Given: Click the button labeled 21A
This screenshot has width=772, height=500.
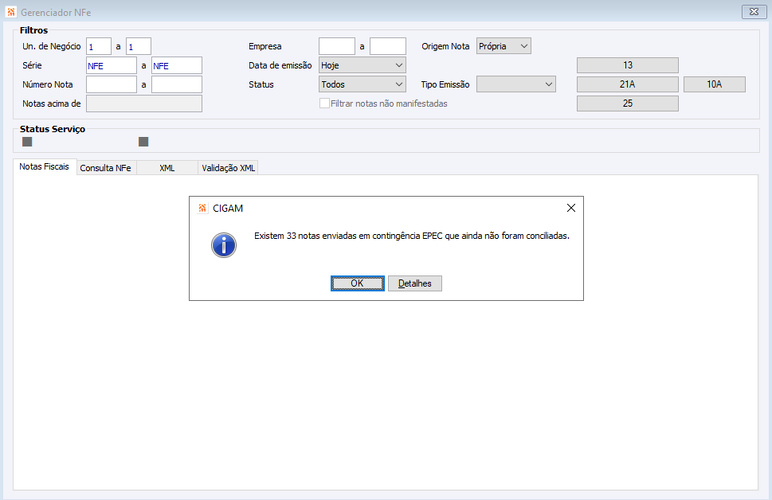Looking at the screenshot, I should (x=628, y=84).
